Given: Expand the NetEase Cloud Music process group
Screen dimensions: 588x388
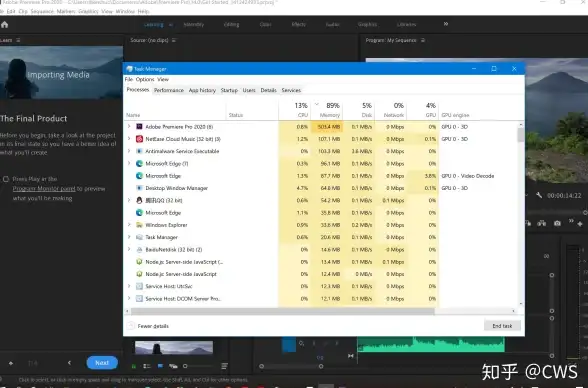Looking at the screenshot, I should click(129, 139).
